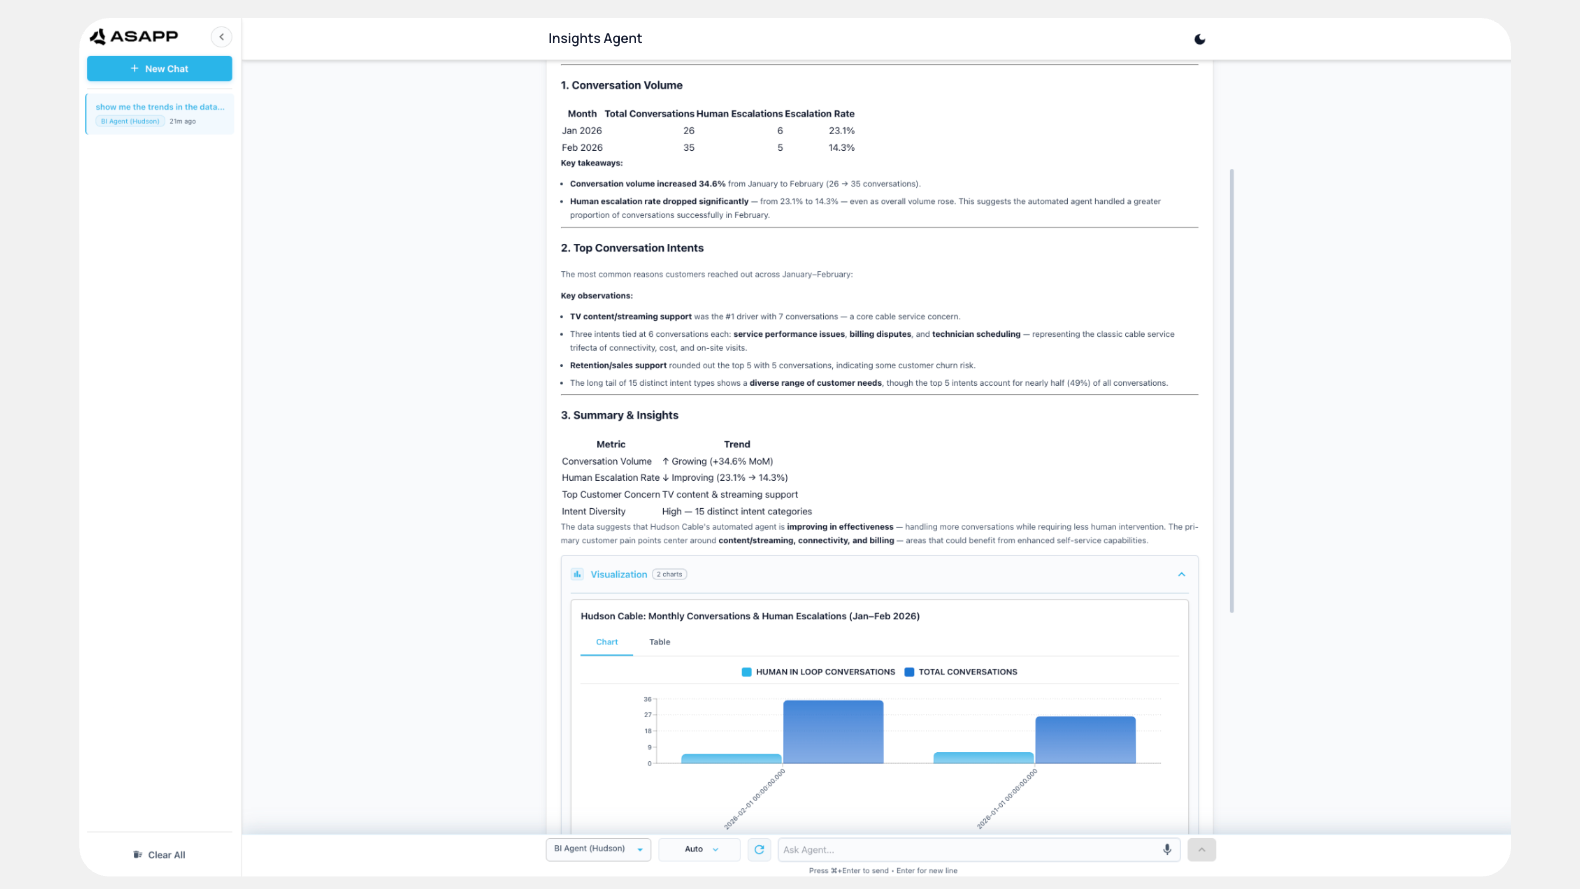Click the 'Escalation Rate' column header
The height and width of the screenshot is (889, 1580).
(x=820, y=114)
